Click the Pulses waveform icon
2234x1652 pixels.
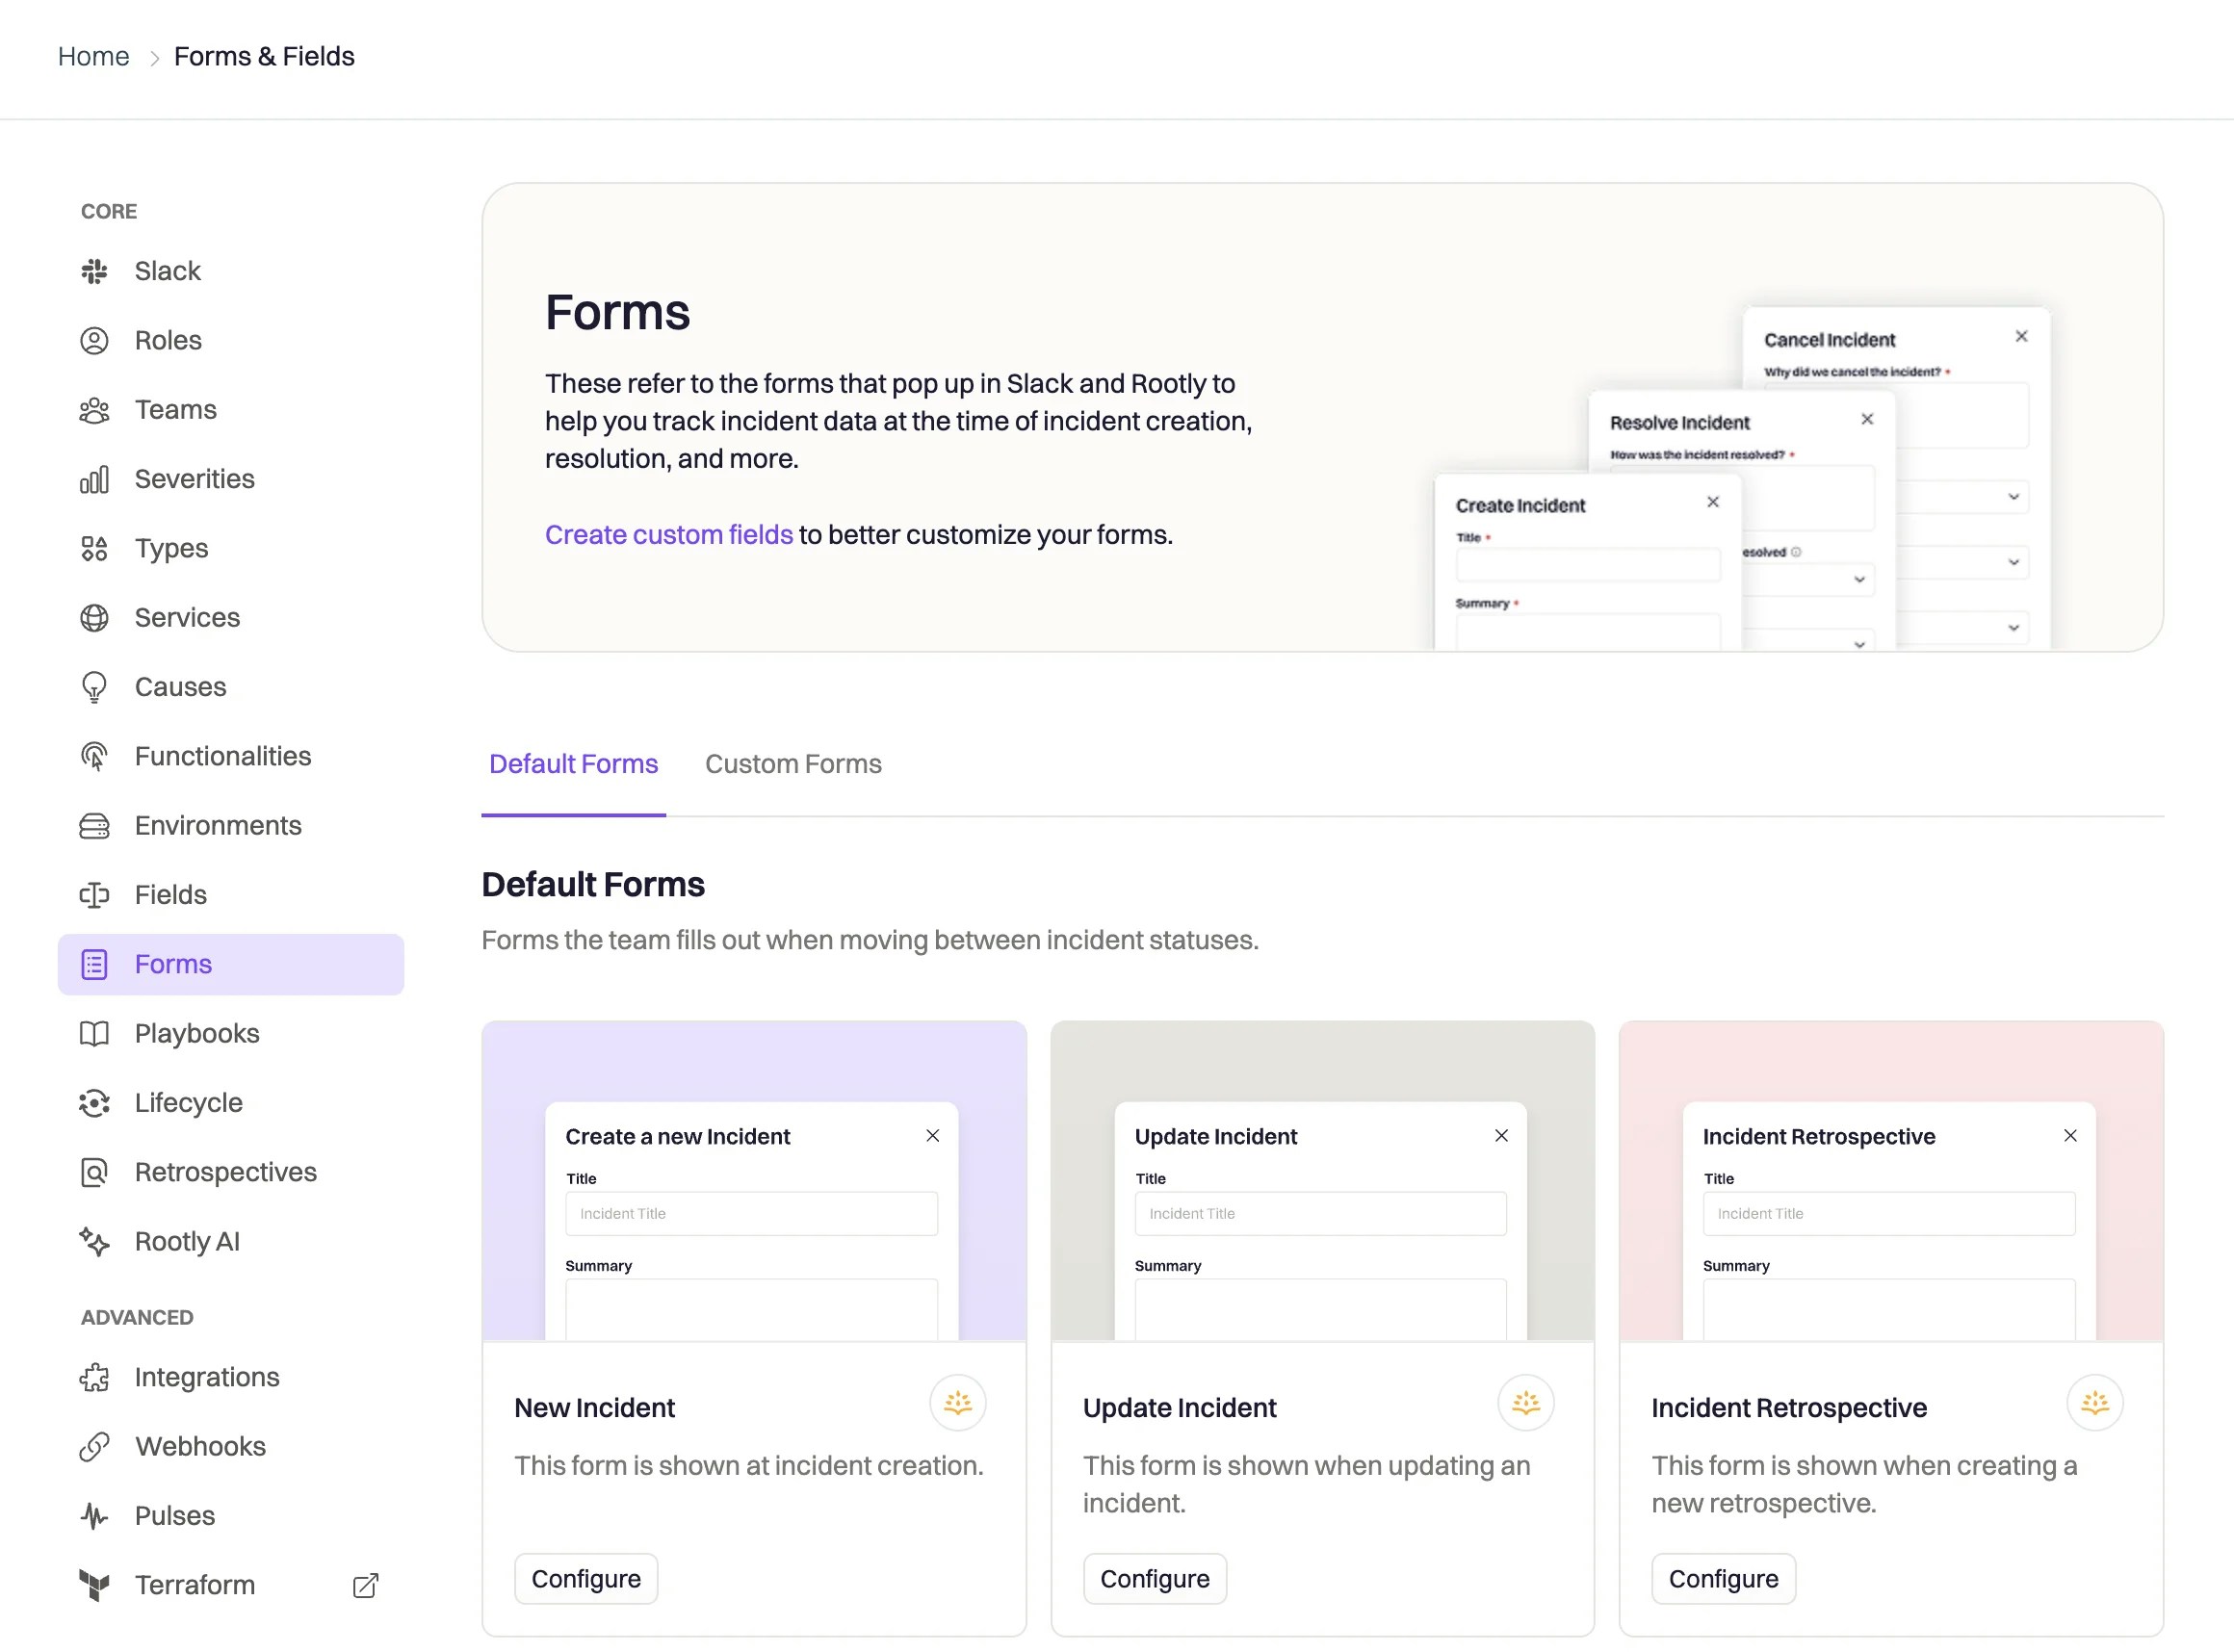[x=94, y=1516]
